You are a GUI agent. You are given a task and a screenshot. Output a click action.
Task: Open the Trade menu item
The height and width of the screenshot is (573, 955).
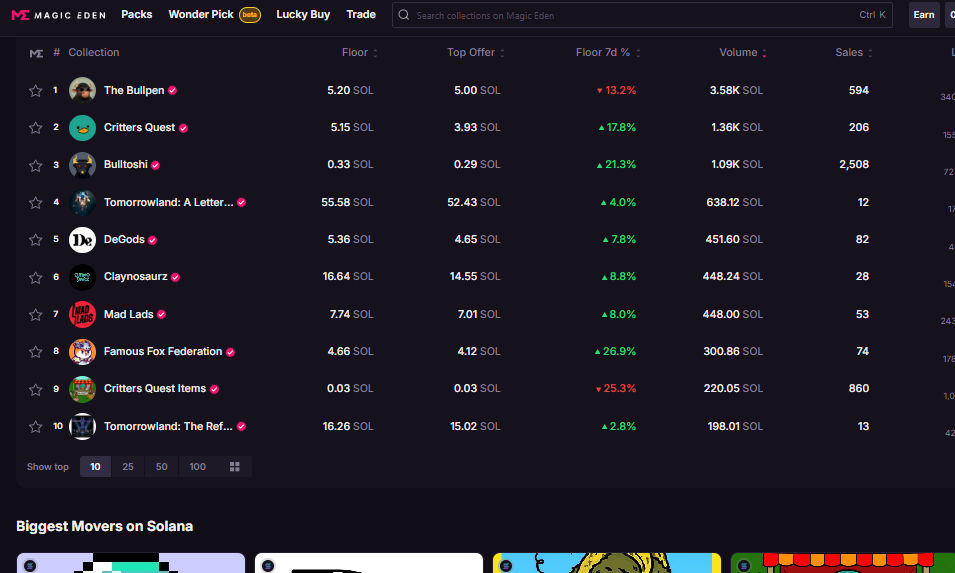[361, 15]
